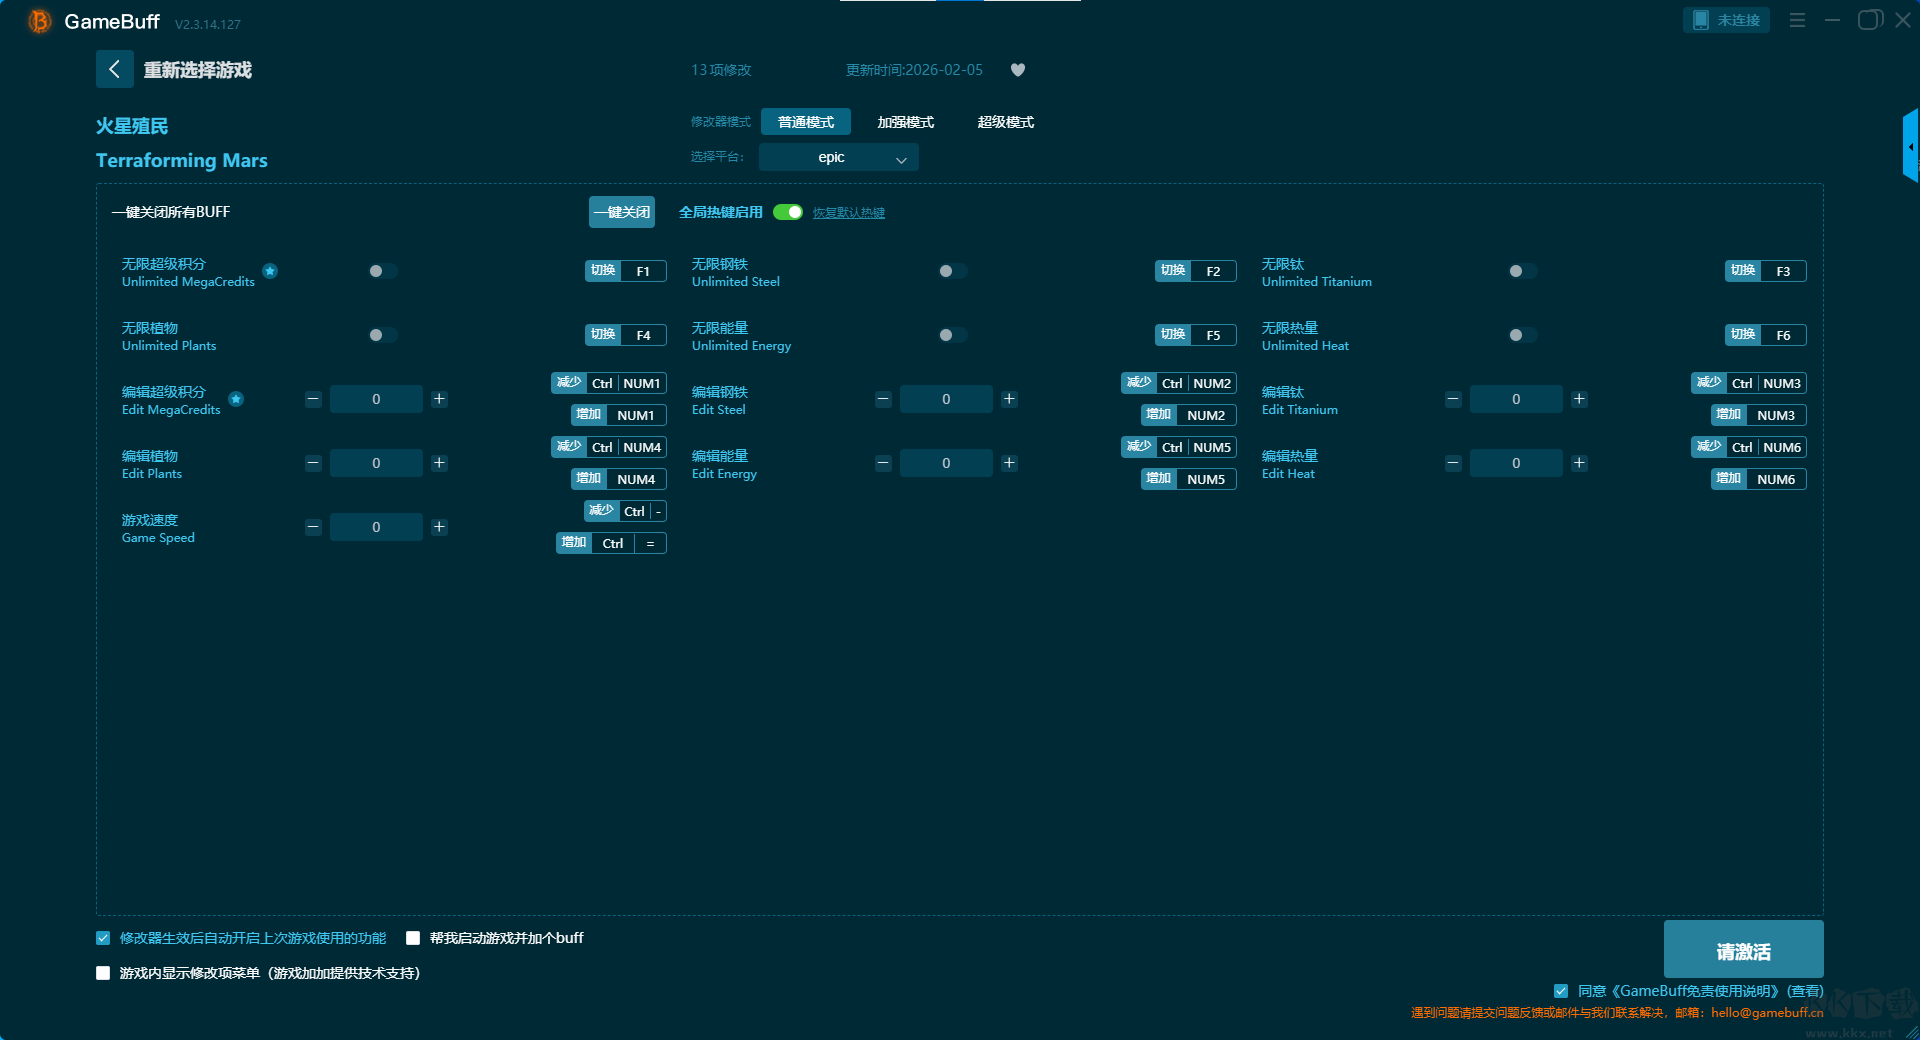Click the star badge next to Edit MegaCredits

tap(236, 399)
